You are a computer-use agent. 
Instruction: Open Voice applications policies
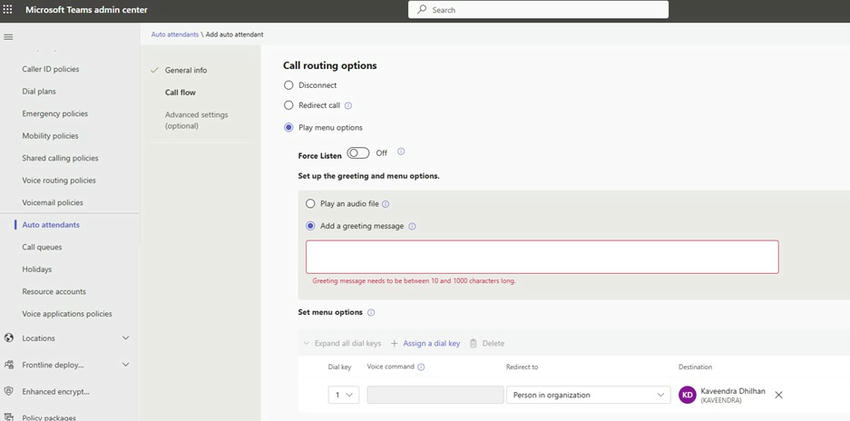click(x=67, y=314)
